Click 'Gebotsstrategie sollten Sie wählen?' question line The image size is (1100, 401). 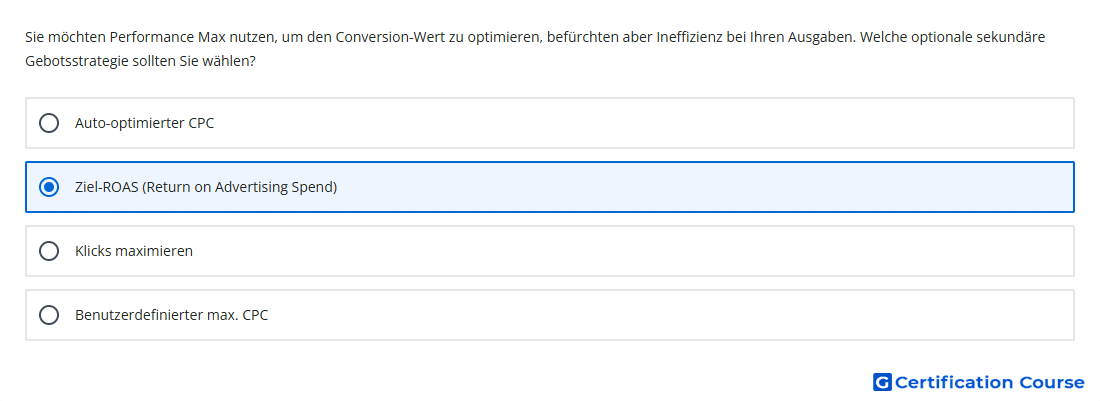click(140, 62)
